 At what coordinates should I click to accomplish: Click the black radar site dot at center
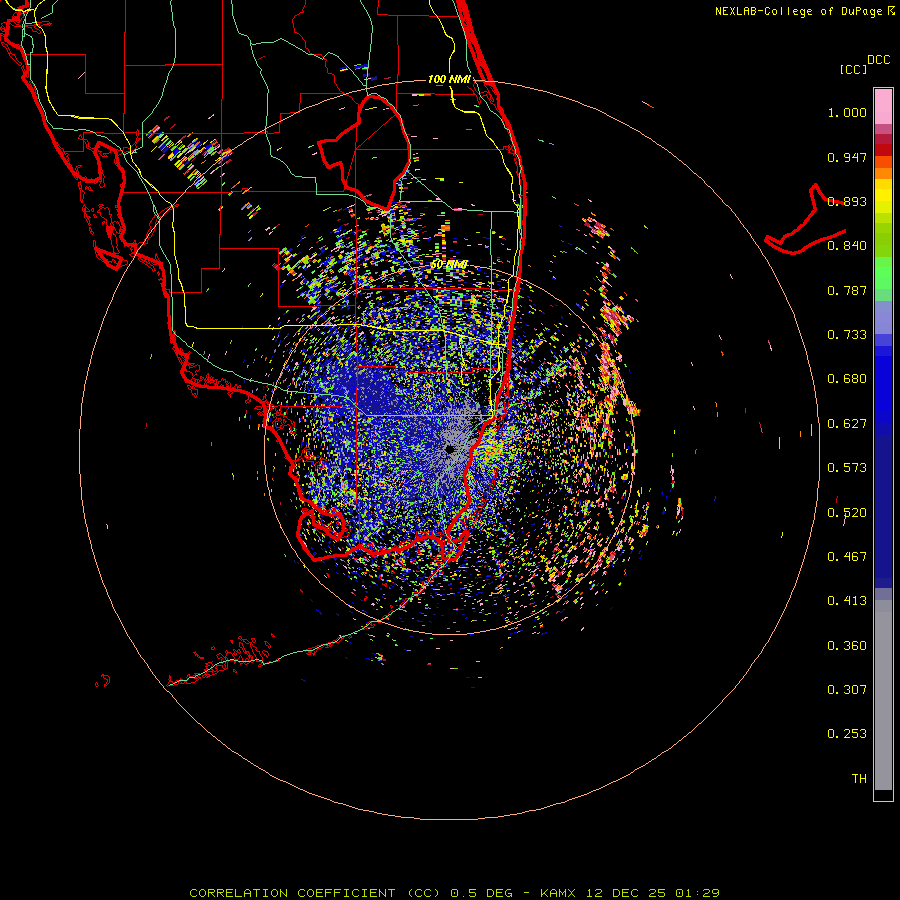coord(450,449)
